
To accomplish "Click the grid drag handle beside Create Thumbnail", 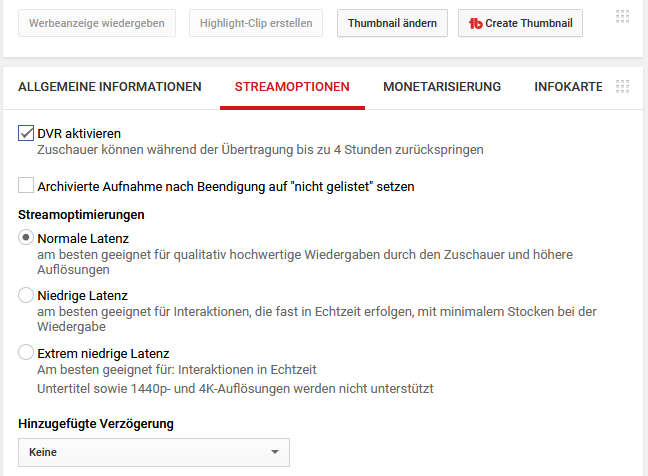I will pos(623,17).
